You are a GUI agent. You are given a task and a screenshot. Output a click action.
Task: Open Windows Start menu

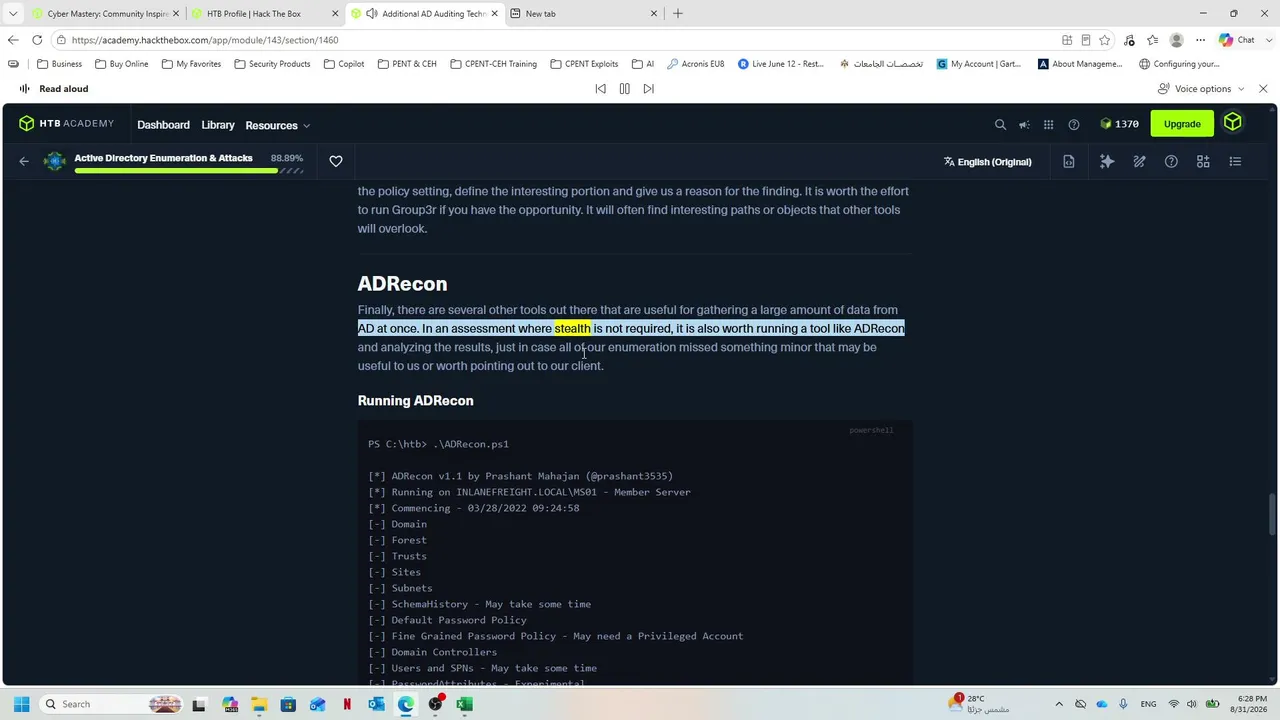pyautogui.click(x=21, y=704)
